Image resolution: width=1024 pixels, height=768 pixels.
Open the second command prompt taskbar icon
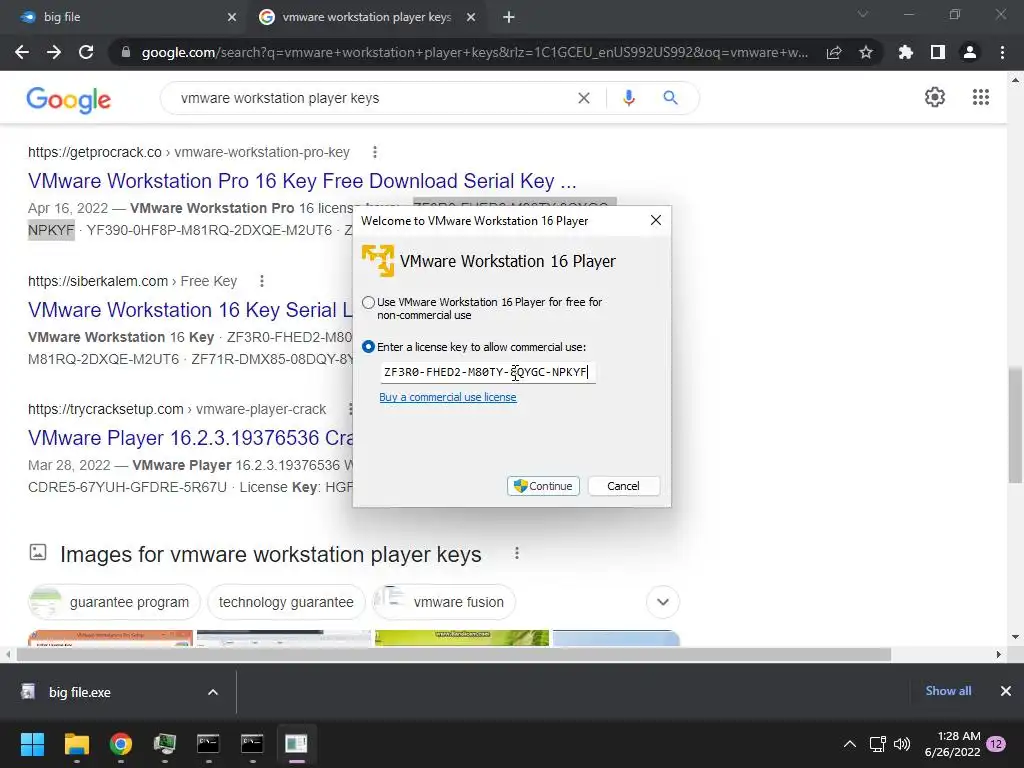[252, 744]
